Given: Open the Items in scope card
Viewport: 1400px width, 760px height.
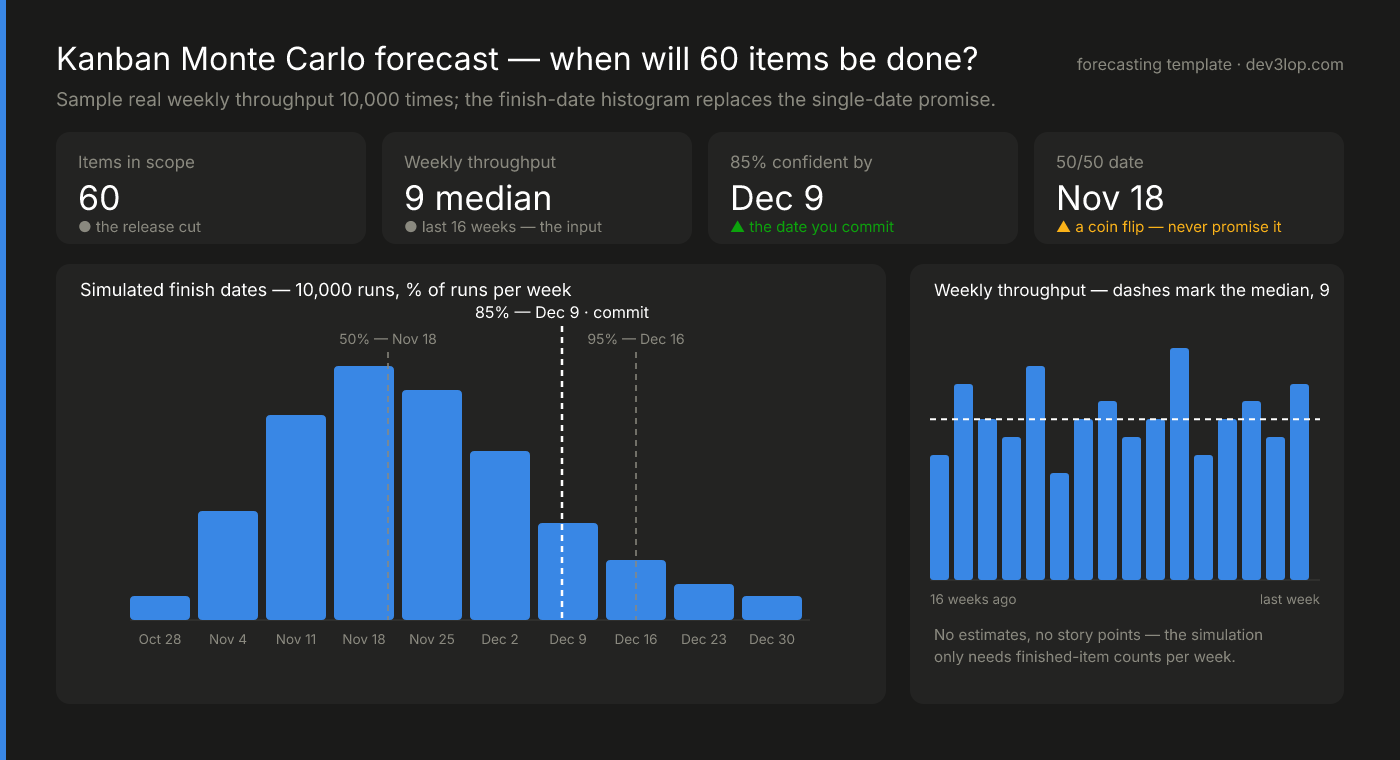Looking at the screenshot, I should coord(211,188).
